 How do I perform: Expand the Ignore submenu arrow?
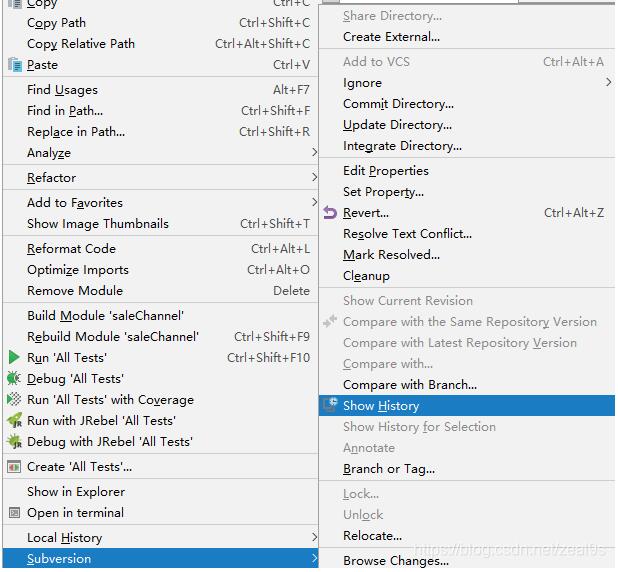coord(608,83)
